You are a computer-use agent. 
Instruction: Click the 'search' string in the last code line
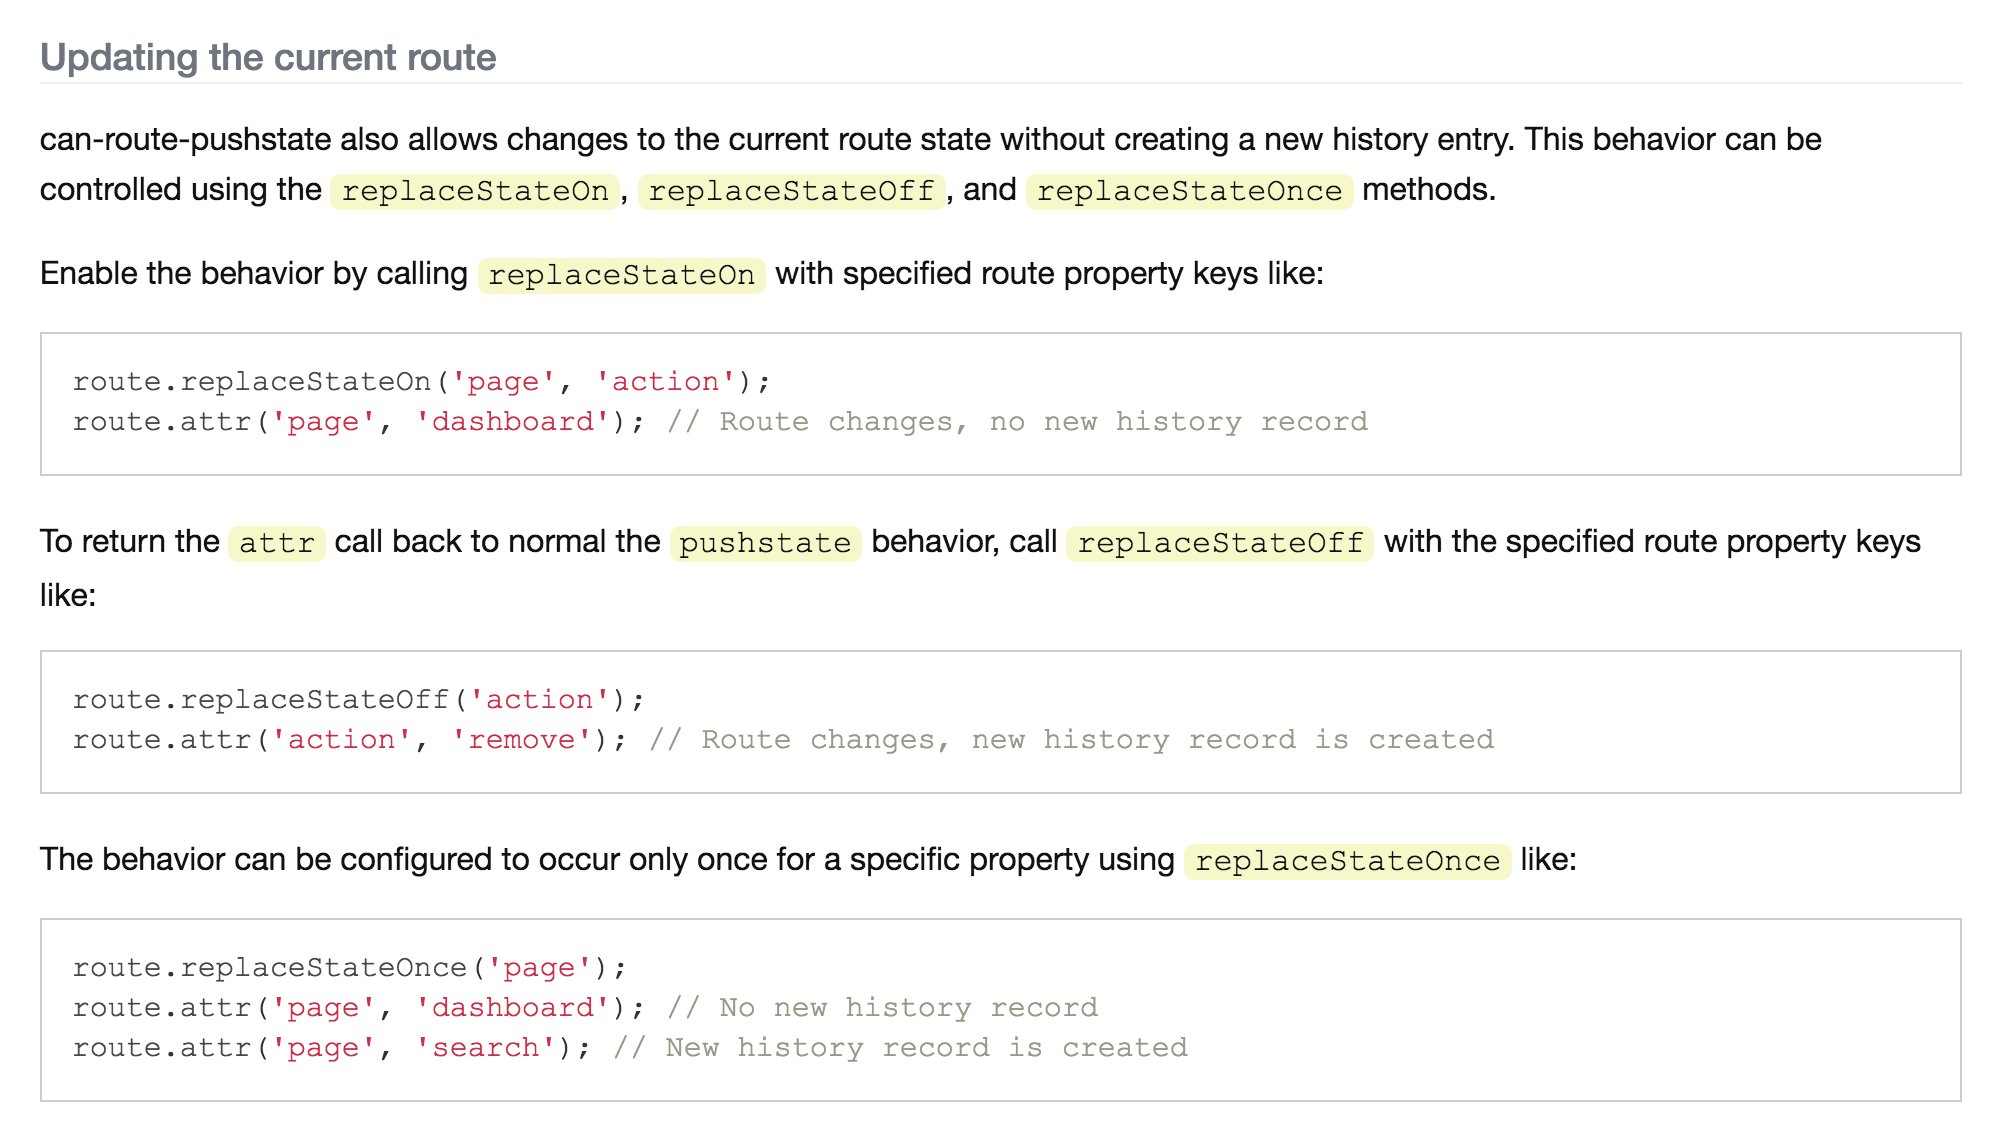click(486, 1047)
